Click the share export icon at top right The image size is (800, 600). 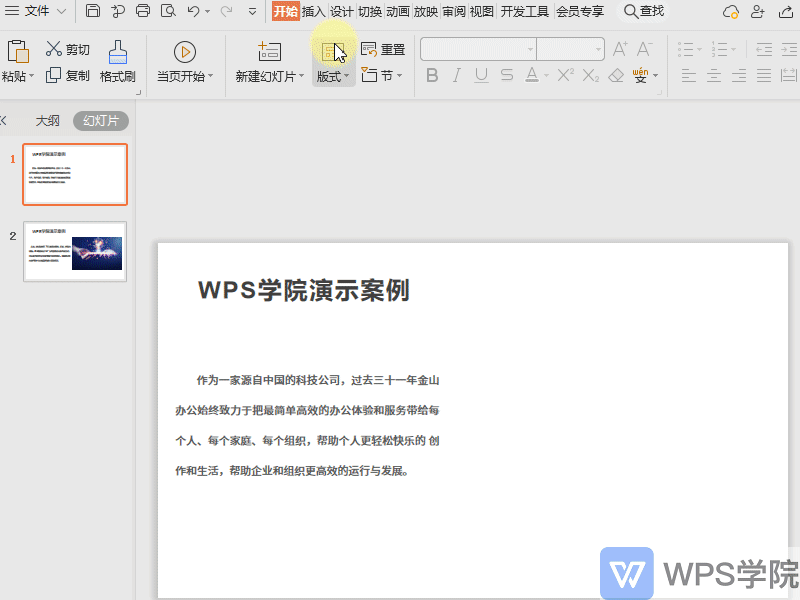click(x=786, y=11)
